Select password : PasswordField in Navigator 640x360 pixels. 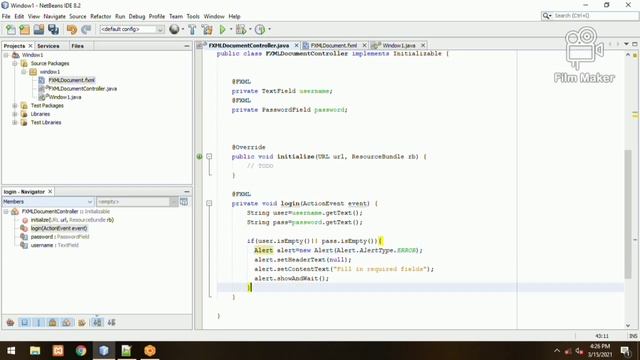pos(60,237)
